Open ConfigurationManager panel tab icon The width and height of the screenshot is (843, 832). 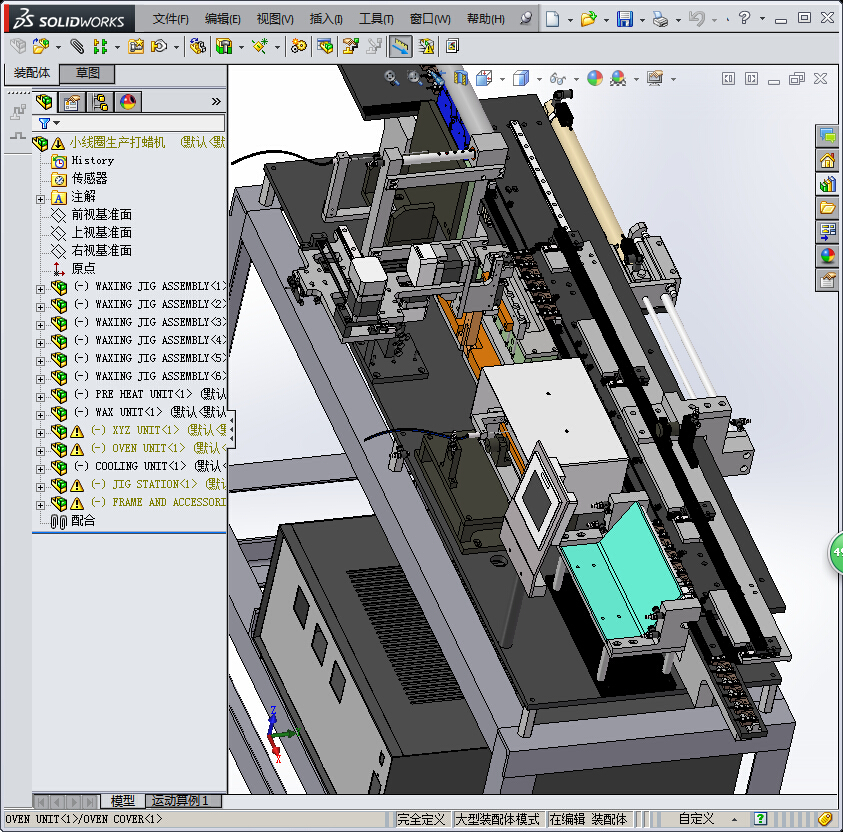[100, 102]
